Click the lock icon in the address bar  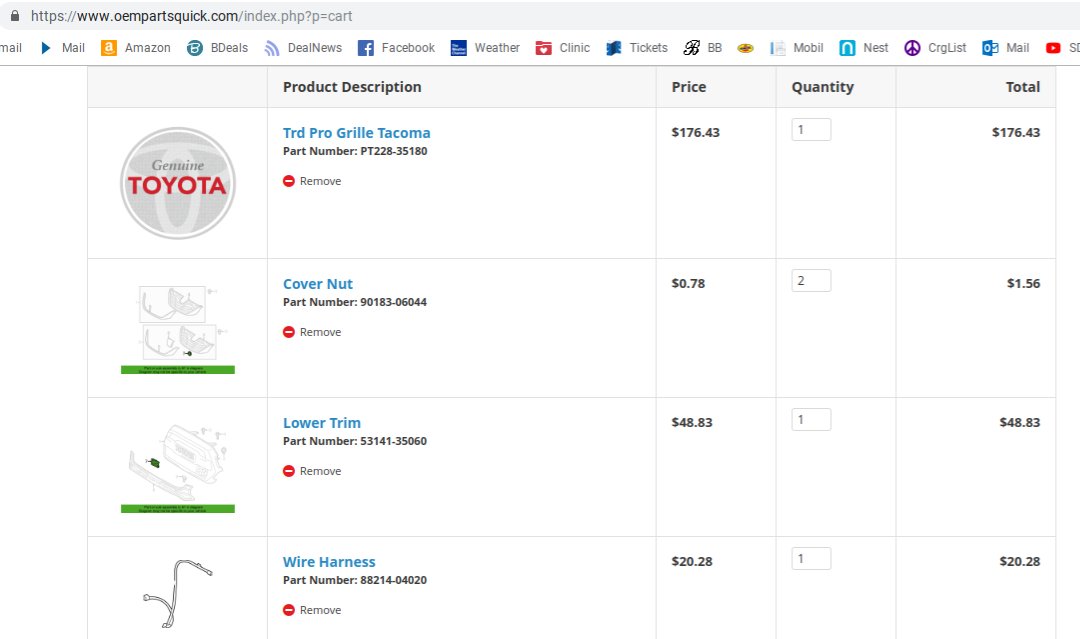15,15
